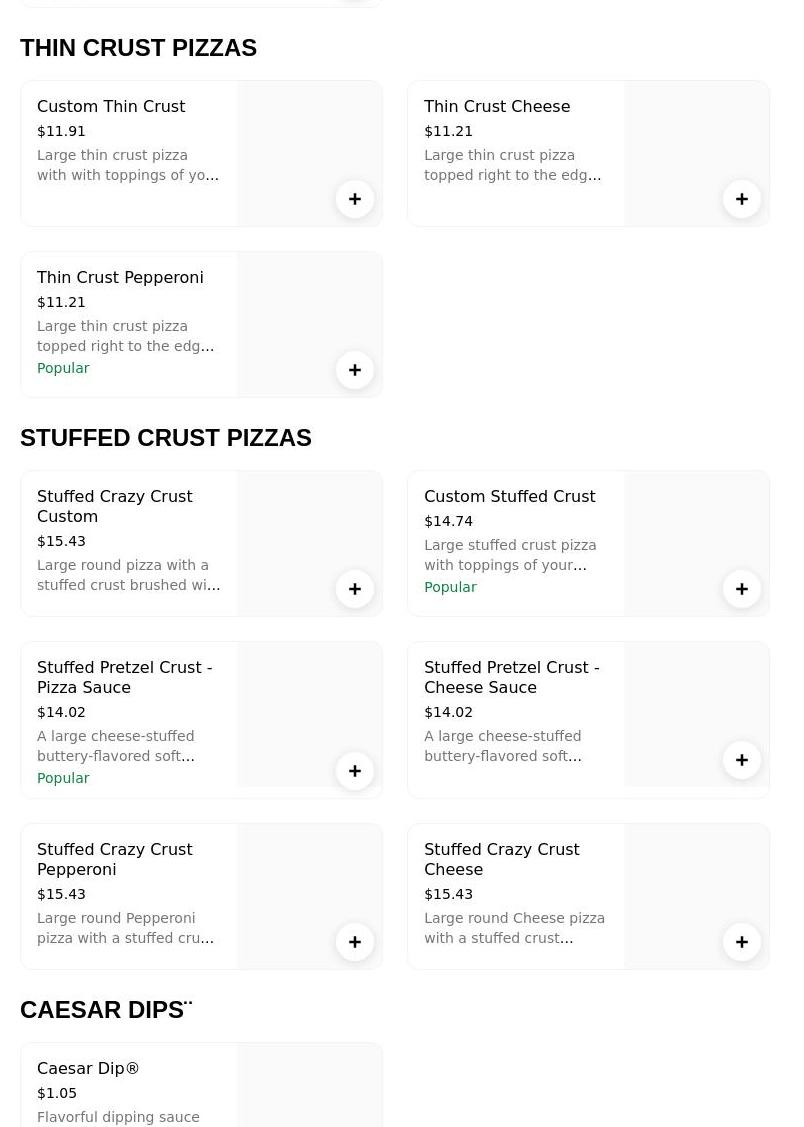Add Stuffed Crazy Crust Pepperoni to cart
The height and width of the screenshot is (1127, 804).
tap(355, 942)
